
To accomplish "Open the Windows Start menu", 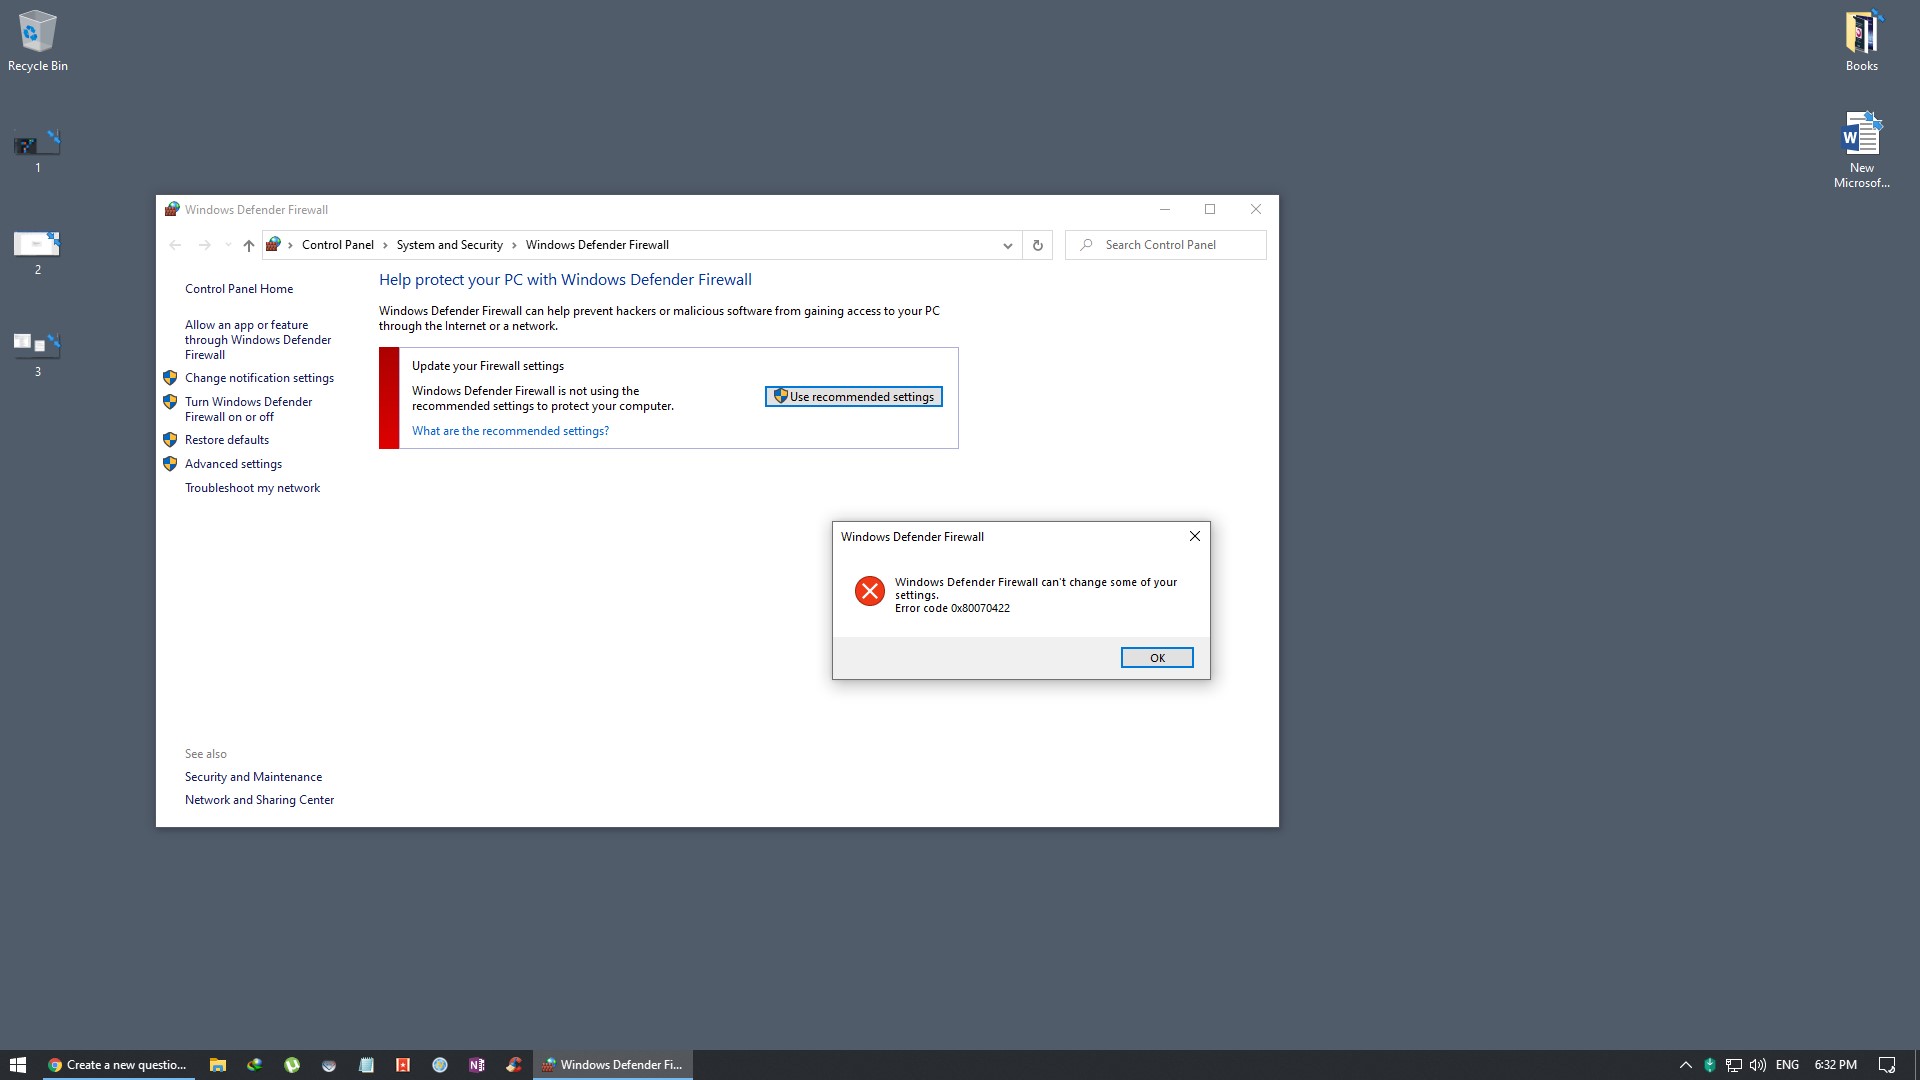I will (x=18, y=1065).
